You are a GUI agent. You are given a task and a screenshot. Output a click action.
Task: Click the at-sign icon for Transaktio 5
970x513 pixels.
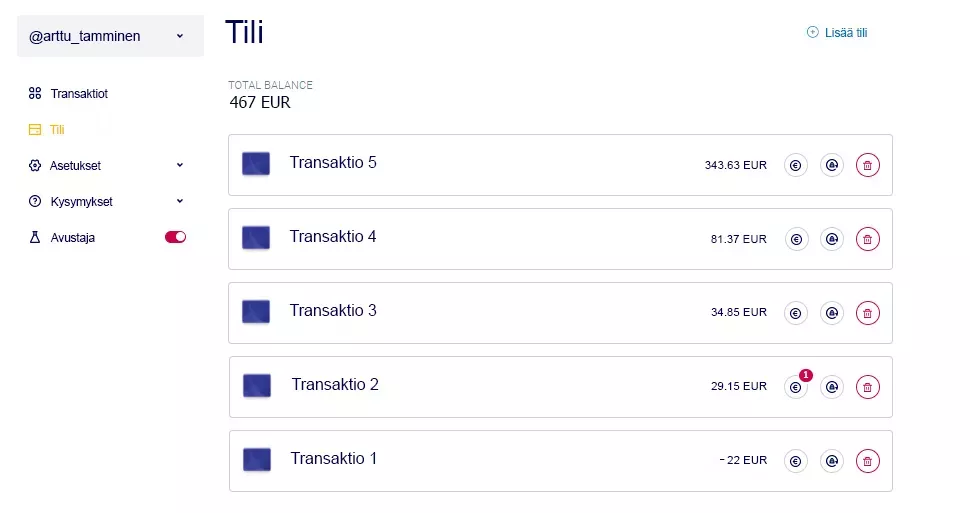point(832,165)
